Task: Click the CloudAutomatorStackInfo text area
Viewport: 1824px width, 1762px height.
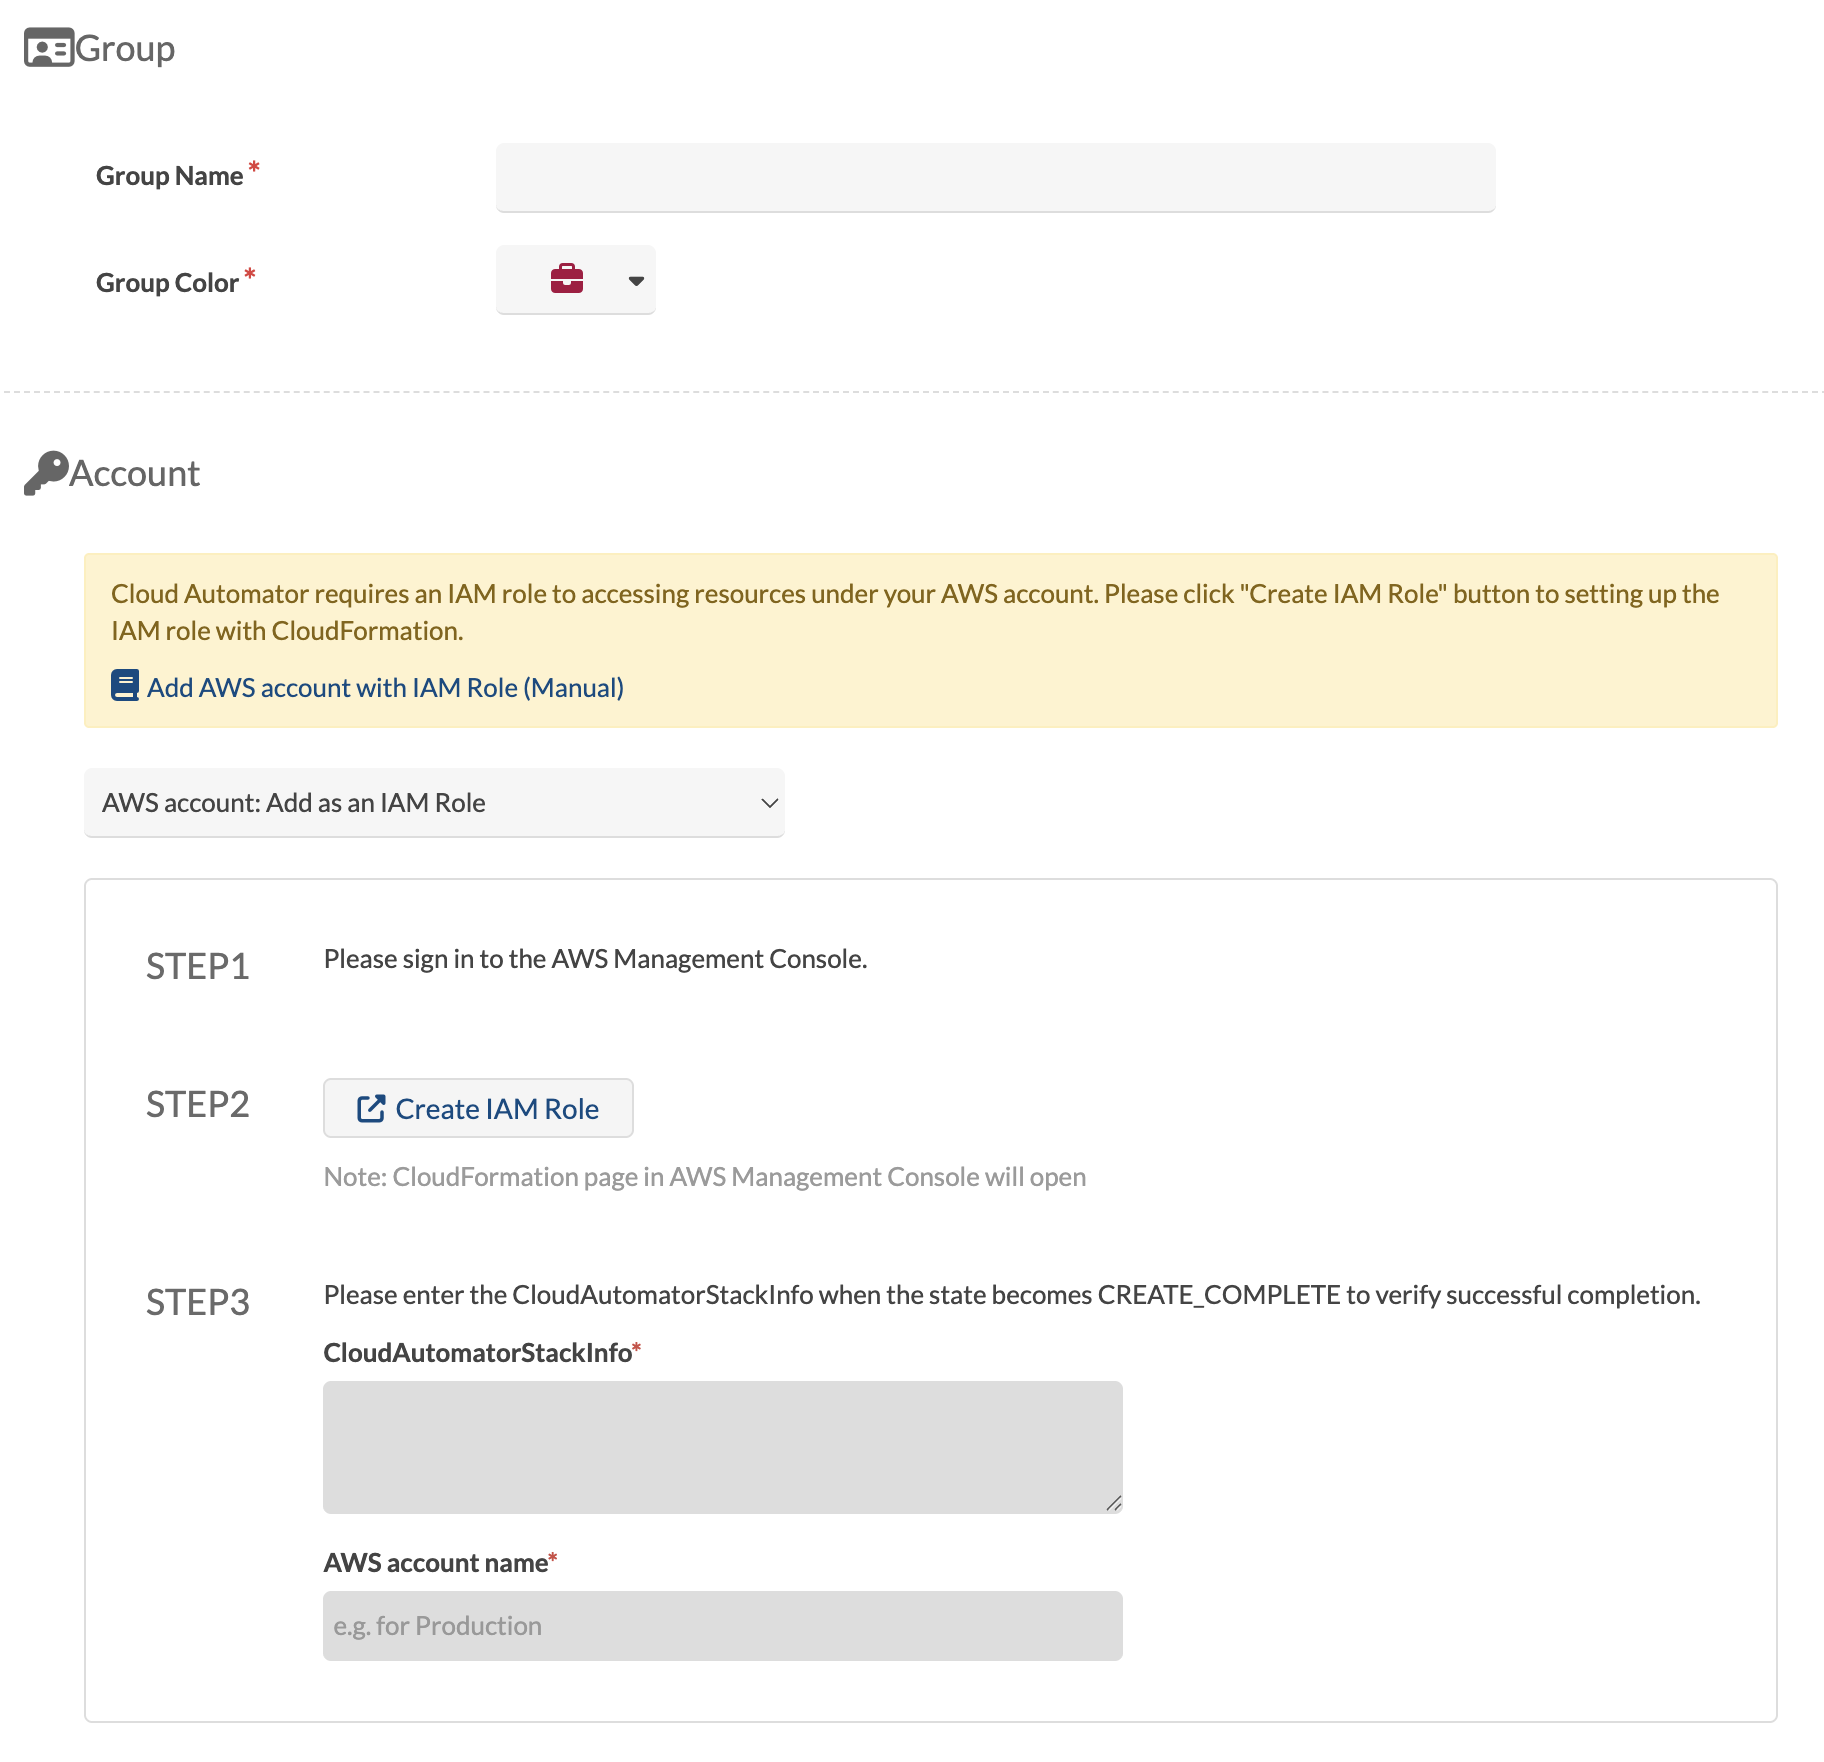Action: coord(722,1446)
